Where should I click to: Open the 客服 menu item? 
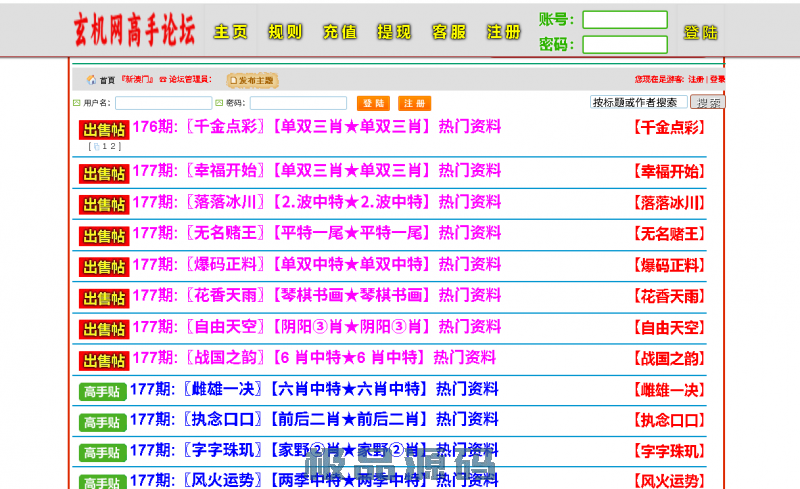click(449, 32)
